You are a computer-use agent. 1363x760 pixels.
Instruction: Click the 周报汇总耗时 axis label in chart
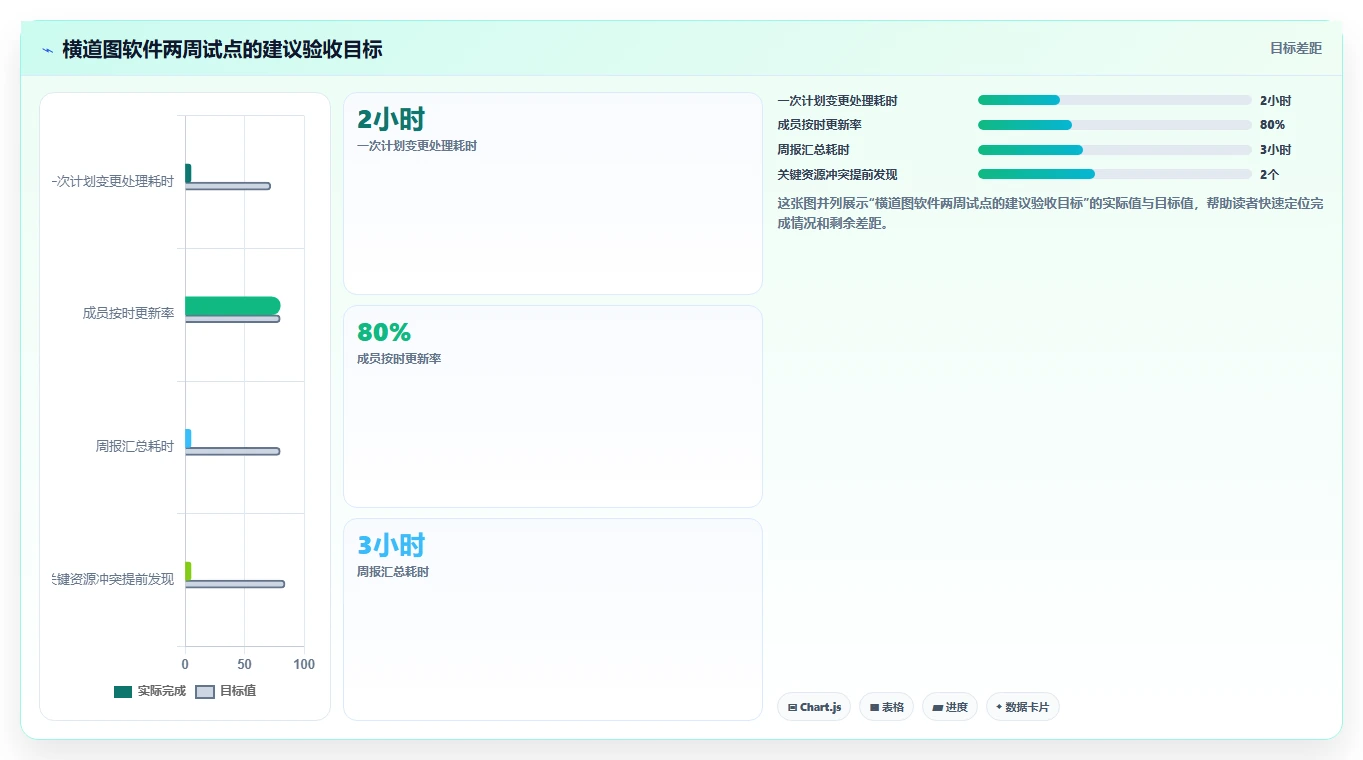click(x=135, y=446)
